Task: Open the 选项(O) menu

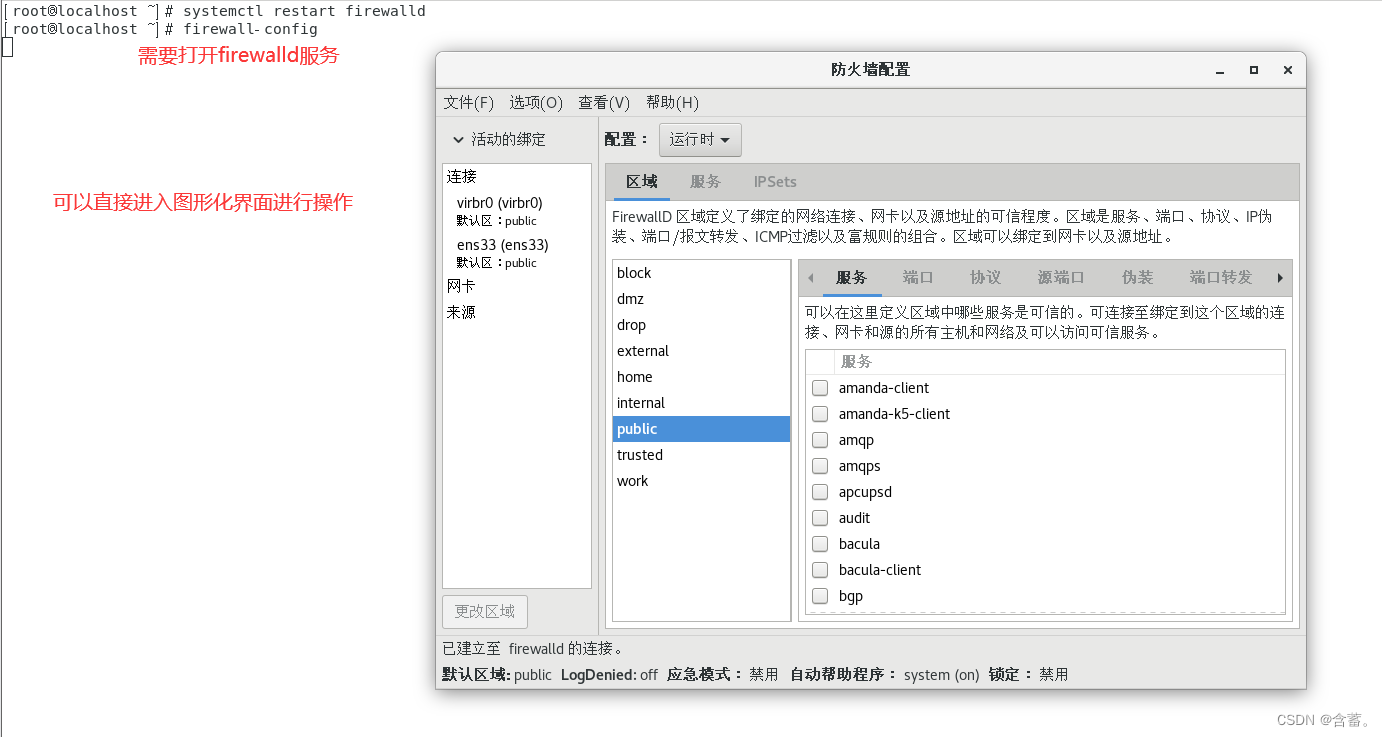Action: [536, 102]
